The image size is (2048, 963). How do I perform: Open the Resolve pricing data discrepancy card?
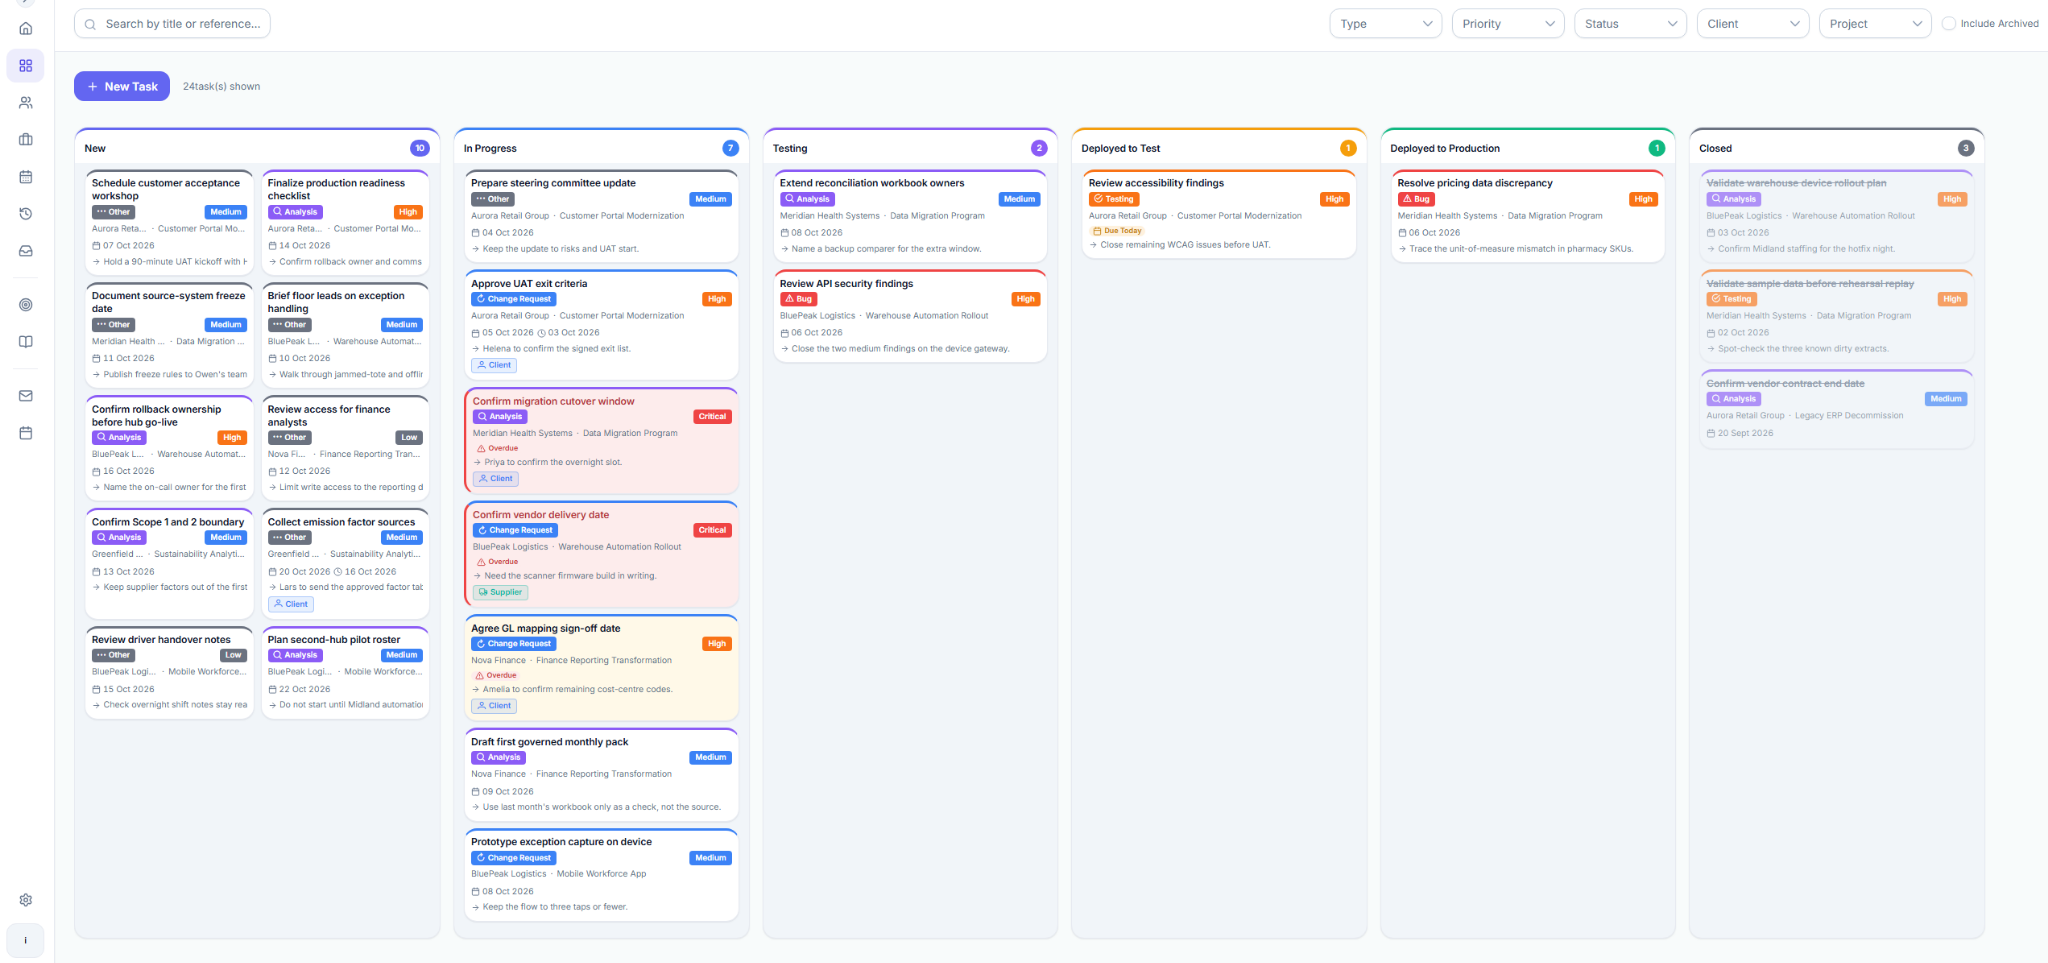[1527, 215]
